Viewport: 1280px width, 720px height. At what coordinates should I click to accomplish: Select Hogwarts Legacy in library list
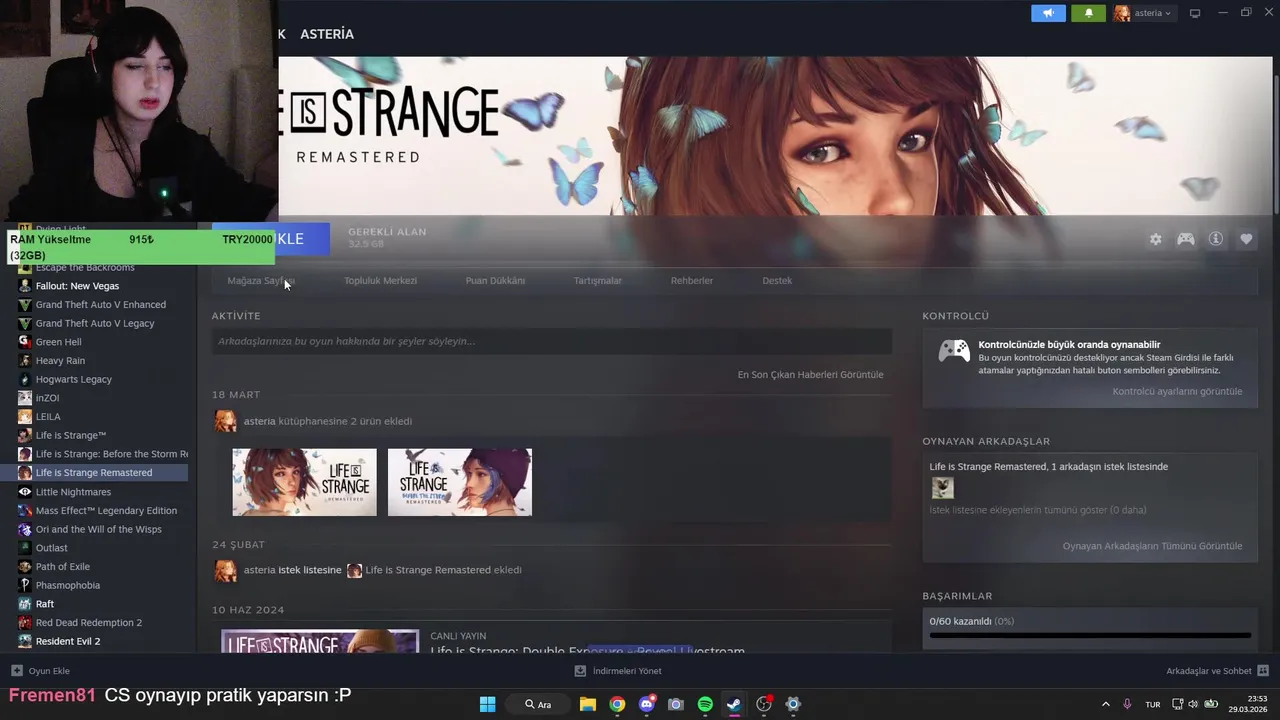[x=73, y=380]
